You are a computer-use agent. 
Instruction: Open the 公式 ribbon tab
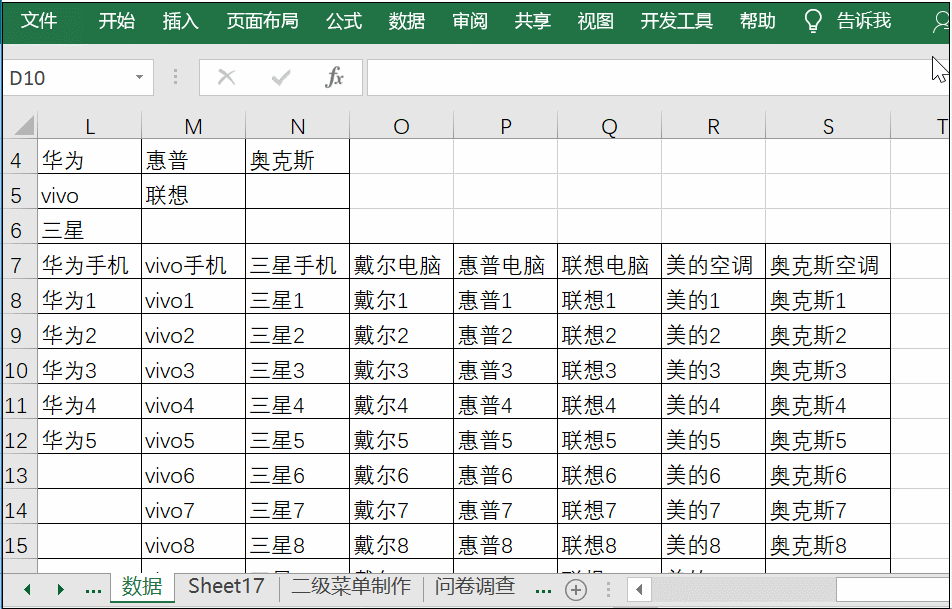[344, 21]
